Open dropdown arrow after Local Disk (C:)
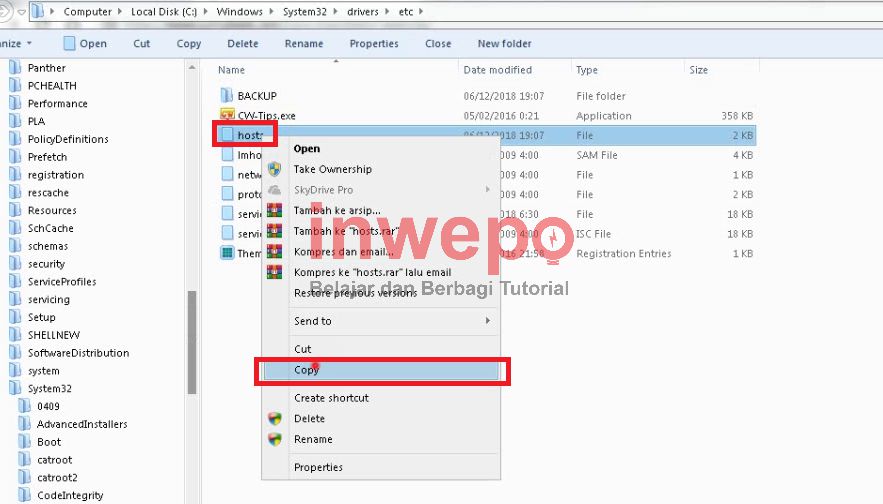The height and width of the screenshot is (504, 883). (204, 11)
